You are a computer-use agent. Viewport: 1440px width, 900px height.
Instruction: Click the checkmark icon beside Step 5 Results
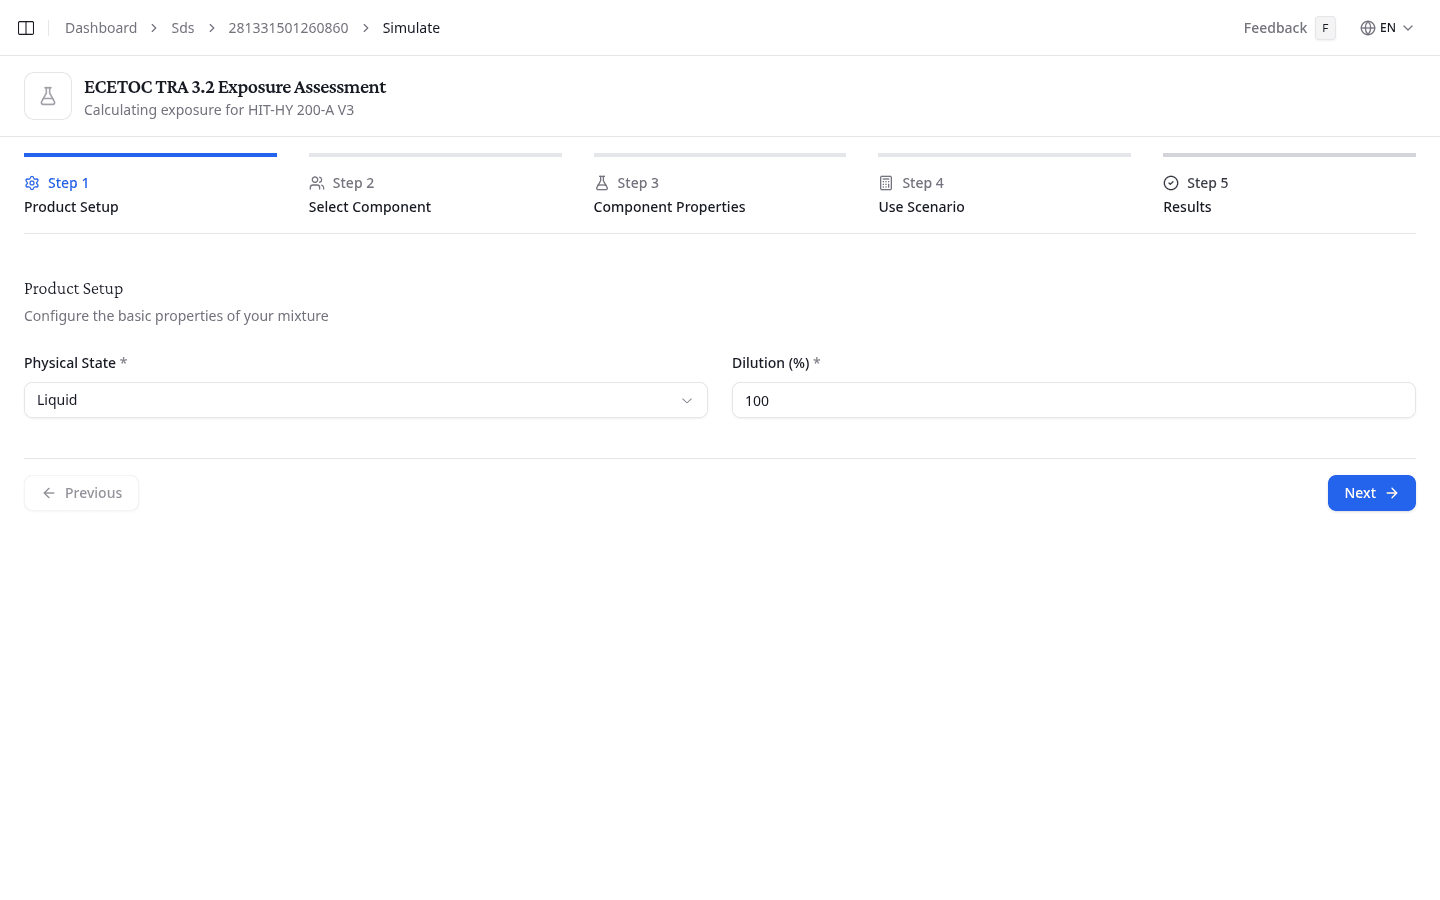coord(1171,183)
